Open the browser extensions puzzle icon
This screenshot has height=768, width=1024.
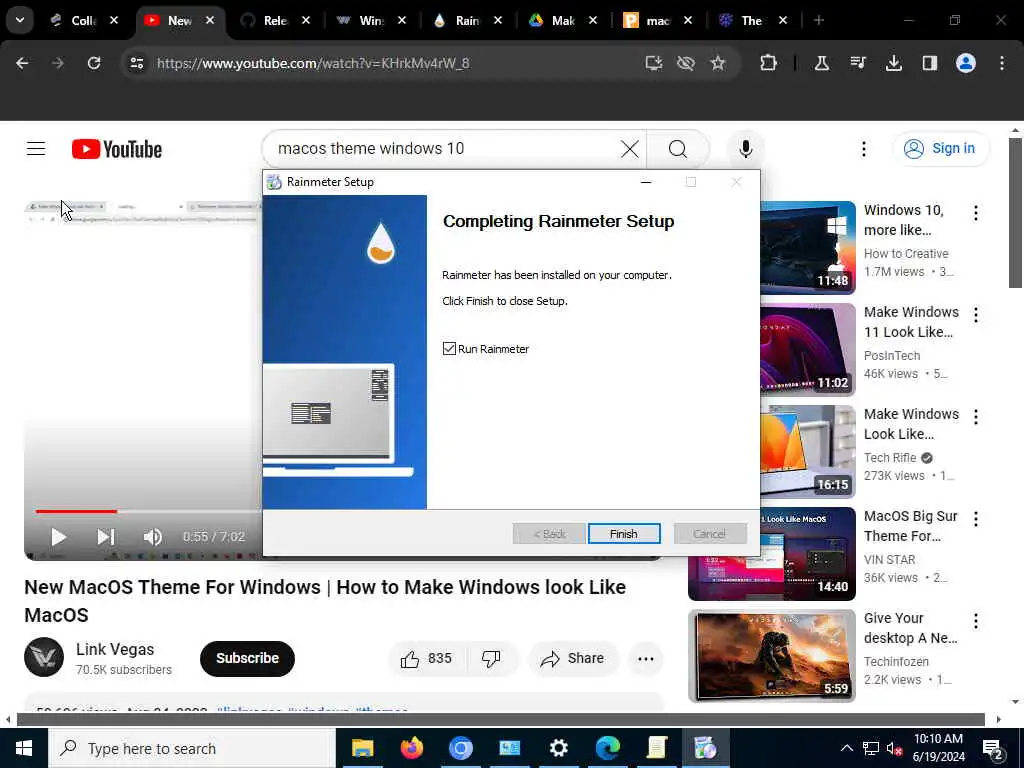(x=769, y=63)
